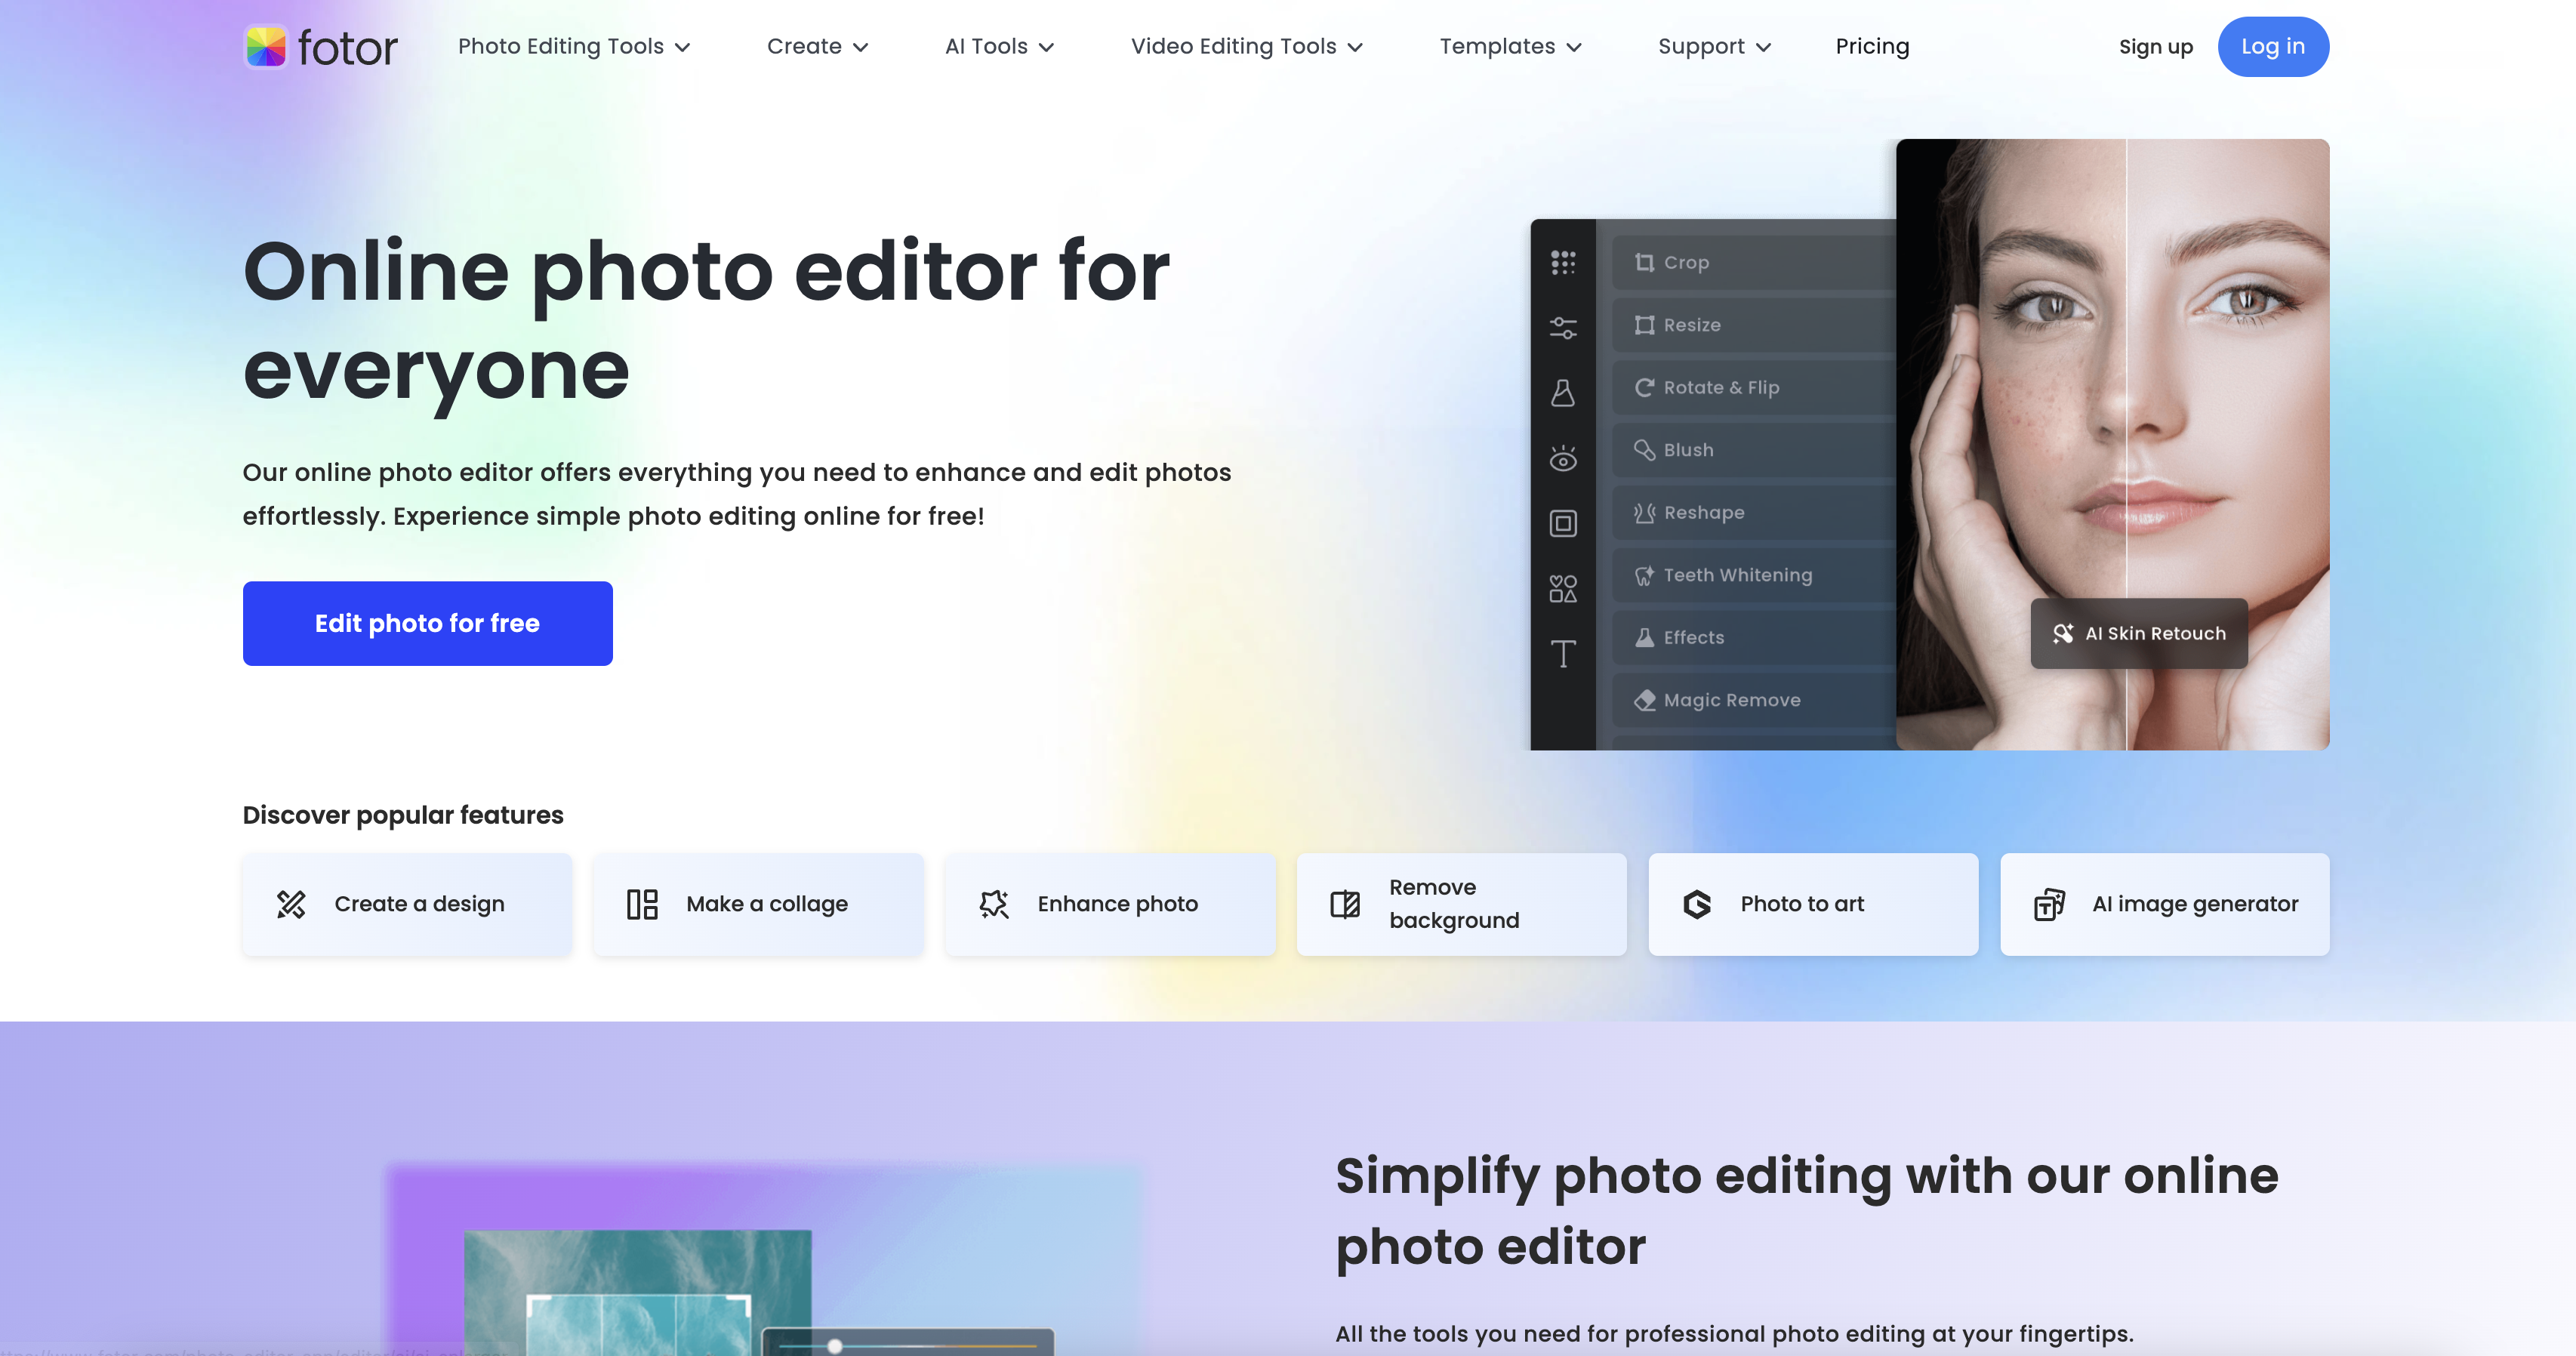The height and width of the screenshot is (1356, 2576).
Task: Open the Support menu label
Action: 1701,46
